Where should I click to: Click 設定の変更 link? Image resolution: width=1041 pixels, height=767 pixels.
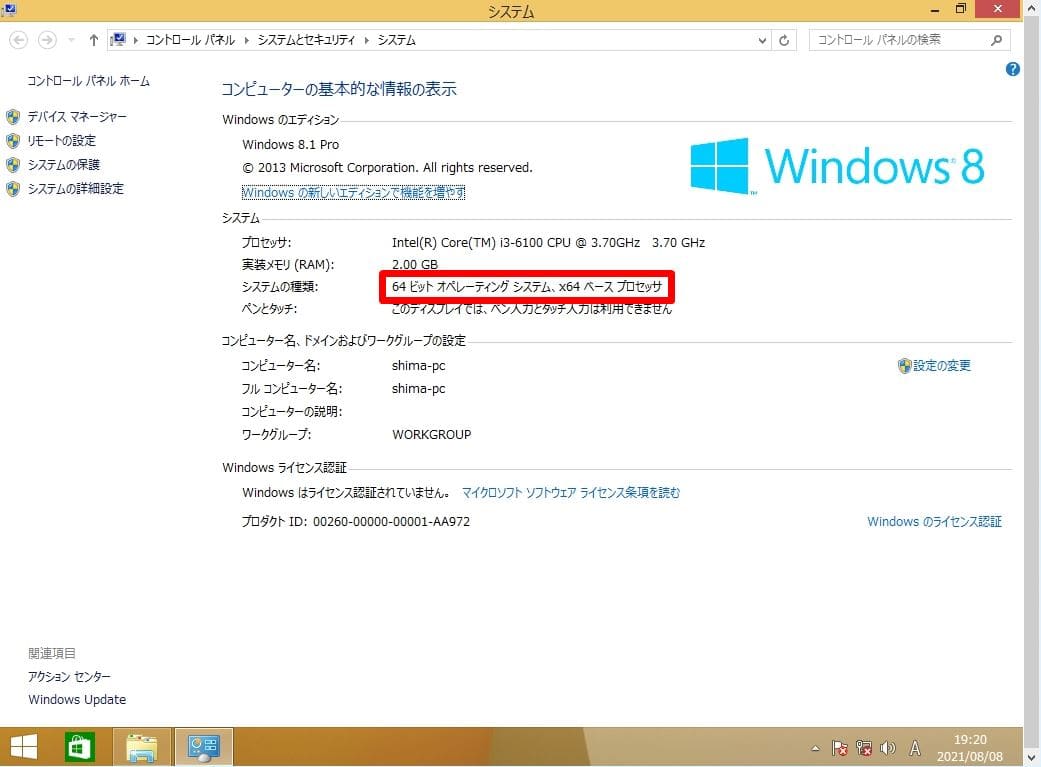pos(942,365)
